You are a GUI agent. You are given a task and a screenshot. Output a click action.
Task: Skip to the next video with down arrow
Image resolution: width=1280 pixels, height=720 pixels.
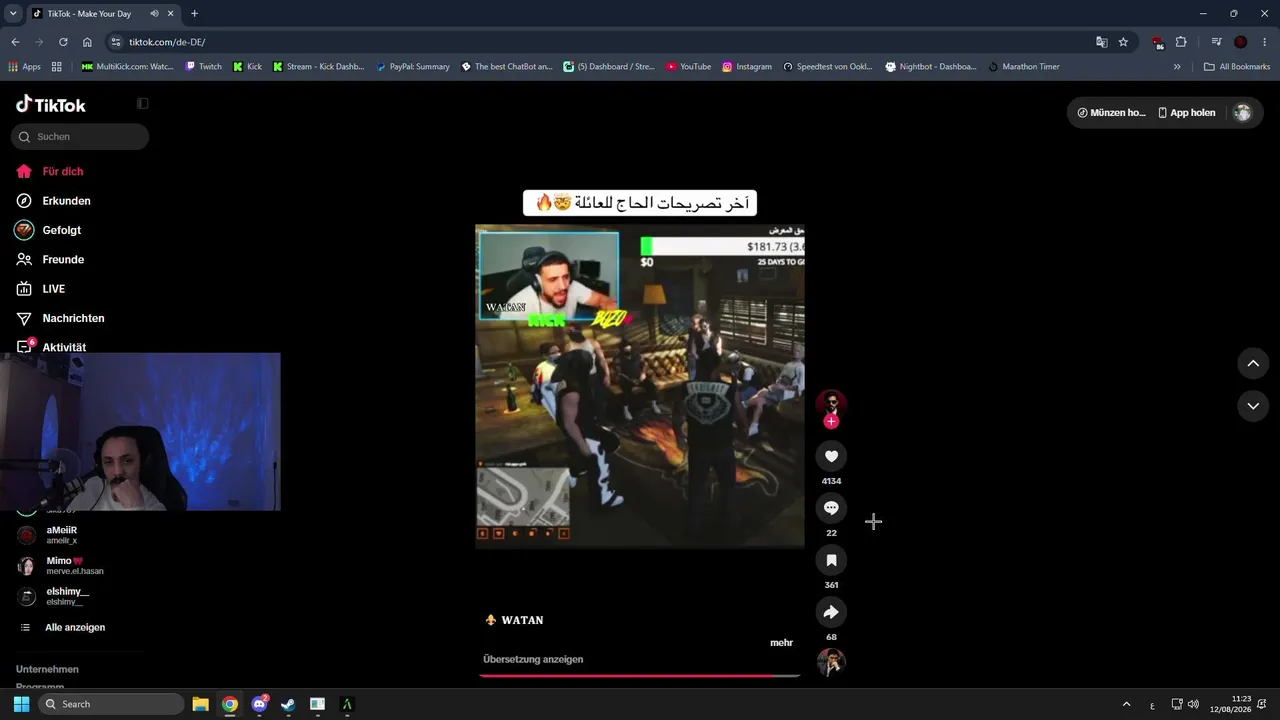click(1253, 406)
